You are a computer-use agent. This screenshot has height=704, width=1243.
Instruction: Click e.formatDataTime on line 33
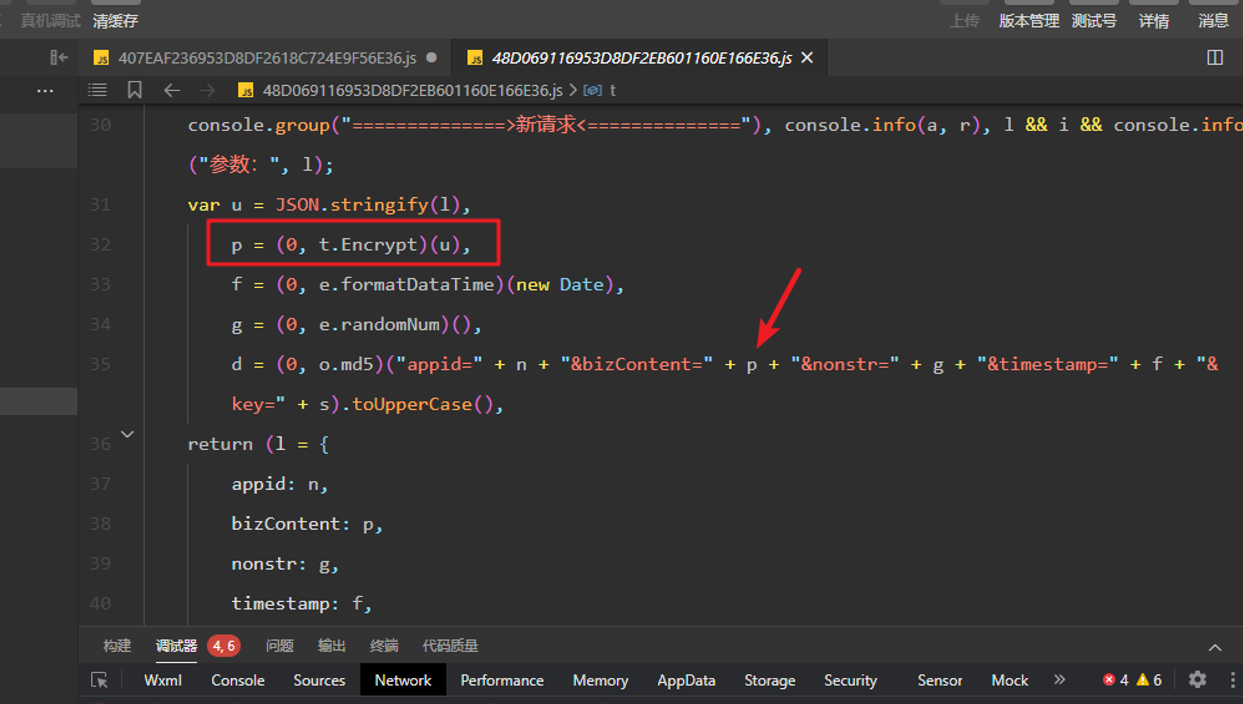pyautogui.click(x=407, y=285)
